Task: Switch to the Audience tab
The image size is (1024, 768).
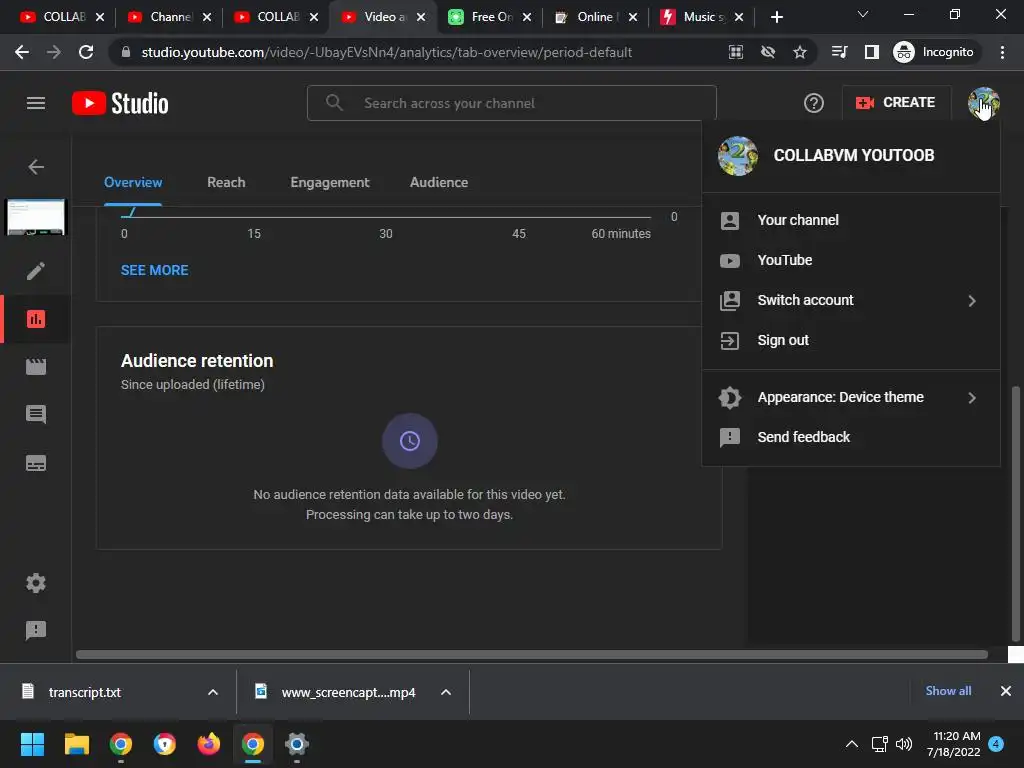Action: [x=439, y=183]
